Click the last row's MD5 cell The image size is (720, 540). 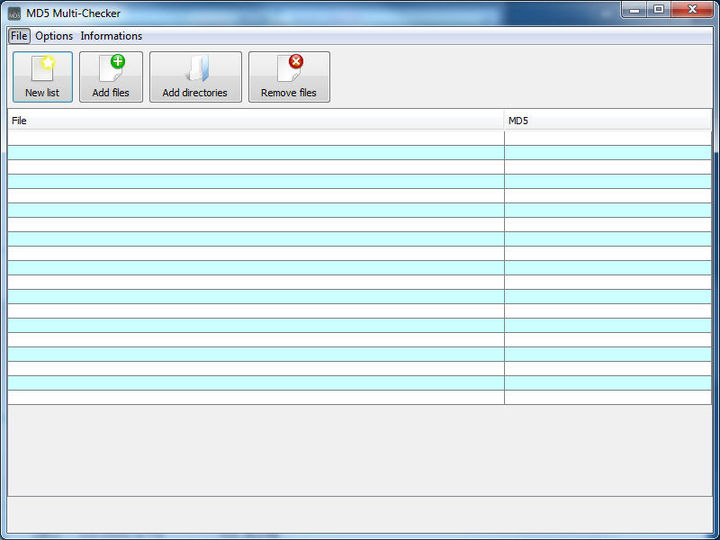(x=607, y=397)
